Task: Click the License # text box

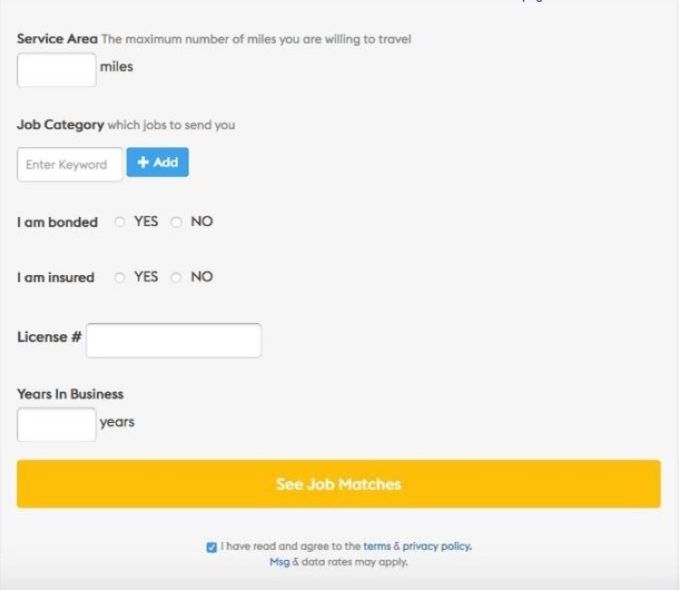Action: pos(173,340)
